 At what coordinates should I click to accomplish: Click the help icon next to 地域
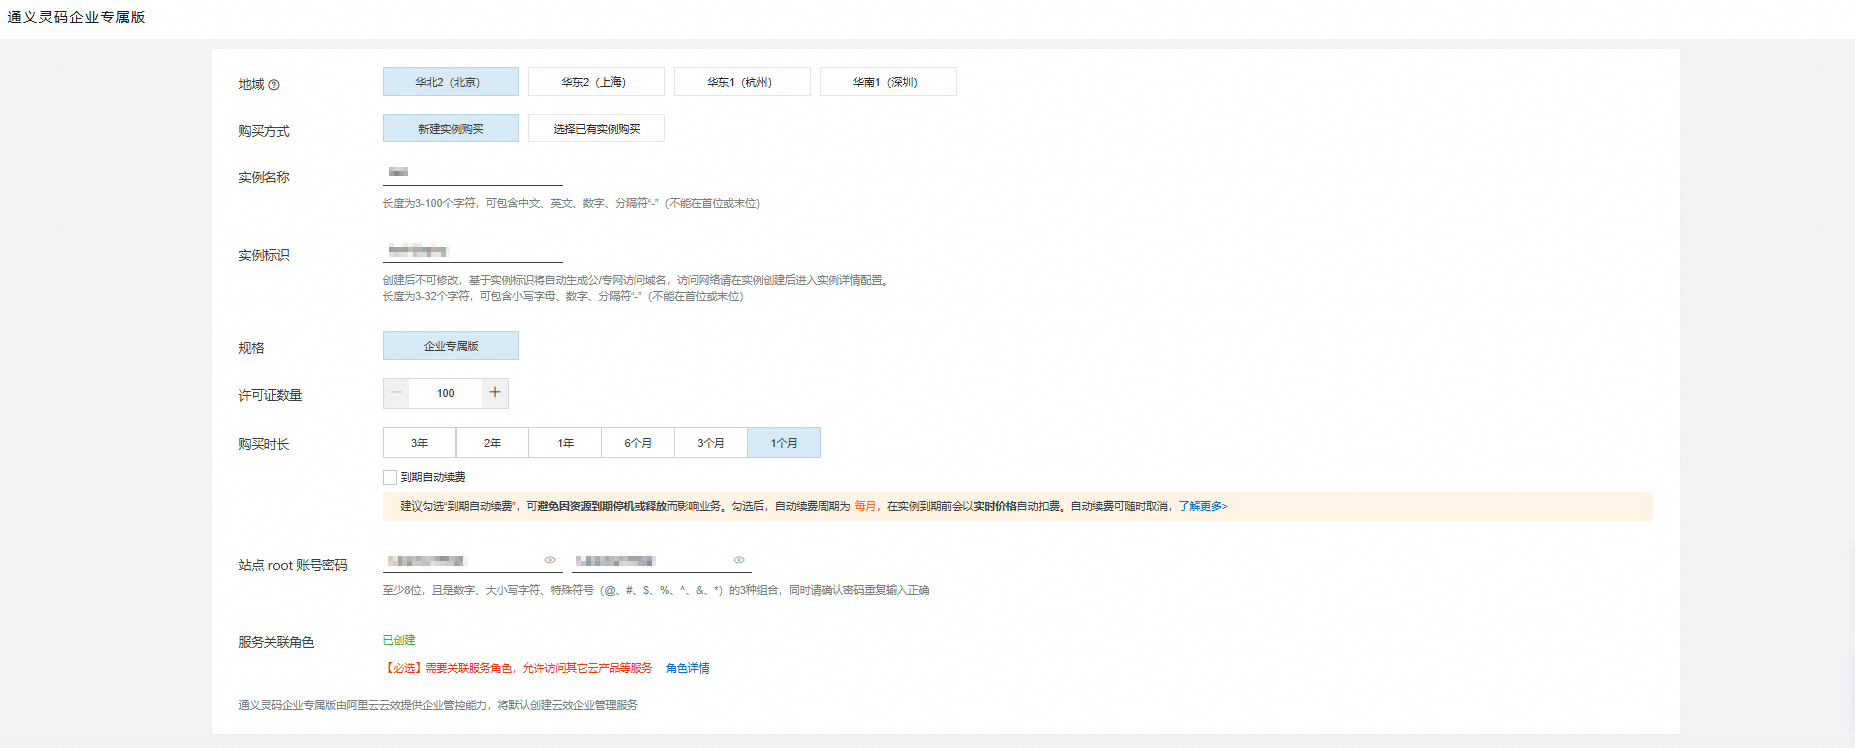coord(274,85)
